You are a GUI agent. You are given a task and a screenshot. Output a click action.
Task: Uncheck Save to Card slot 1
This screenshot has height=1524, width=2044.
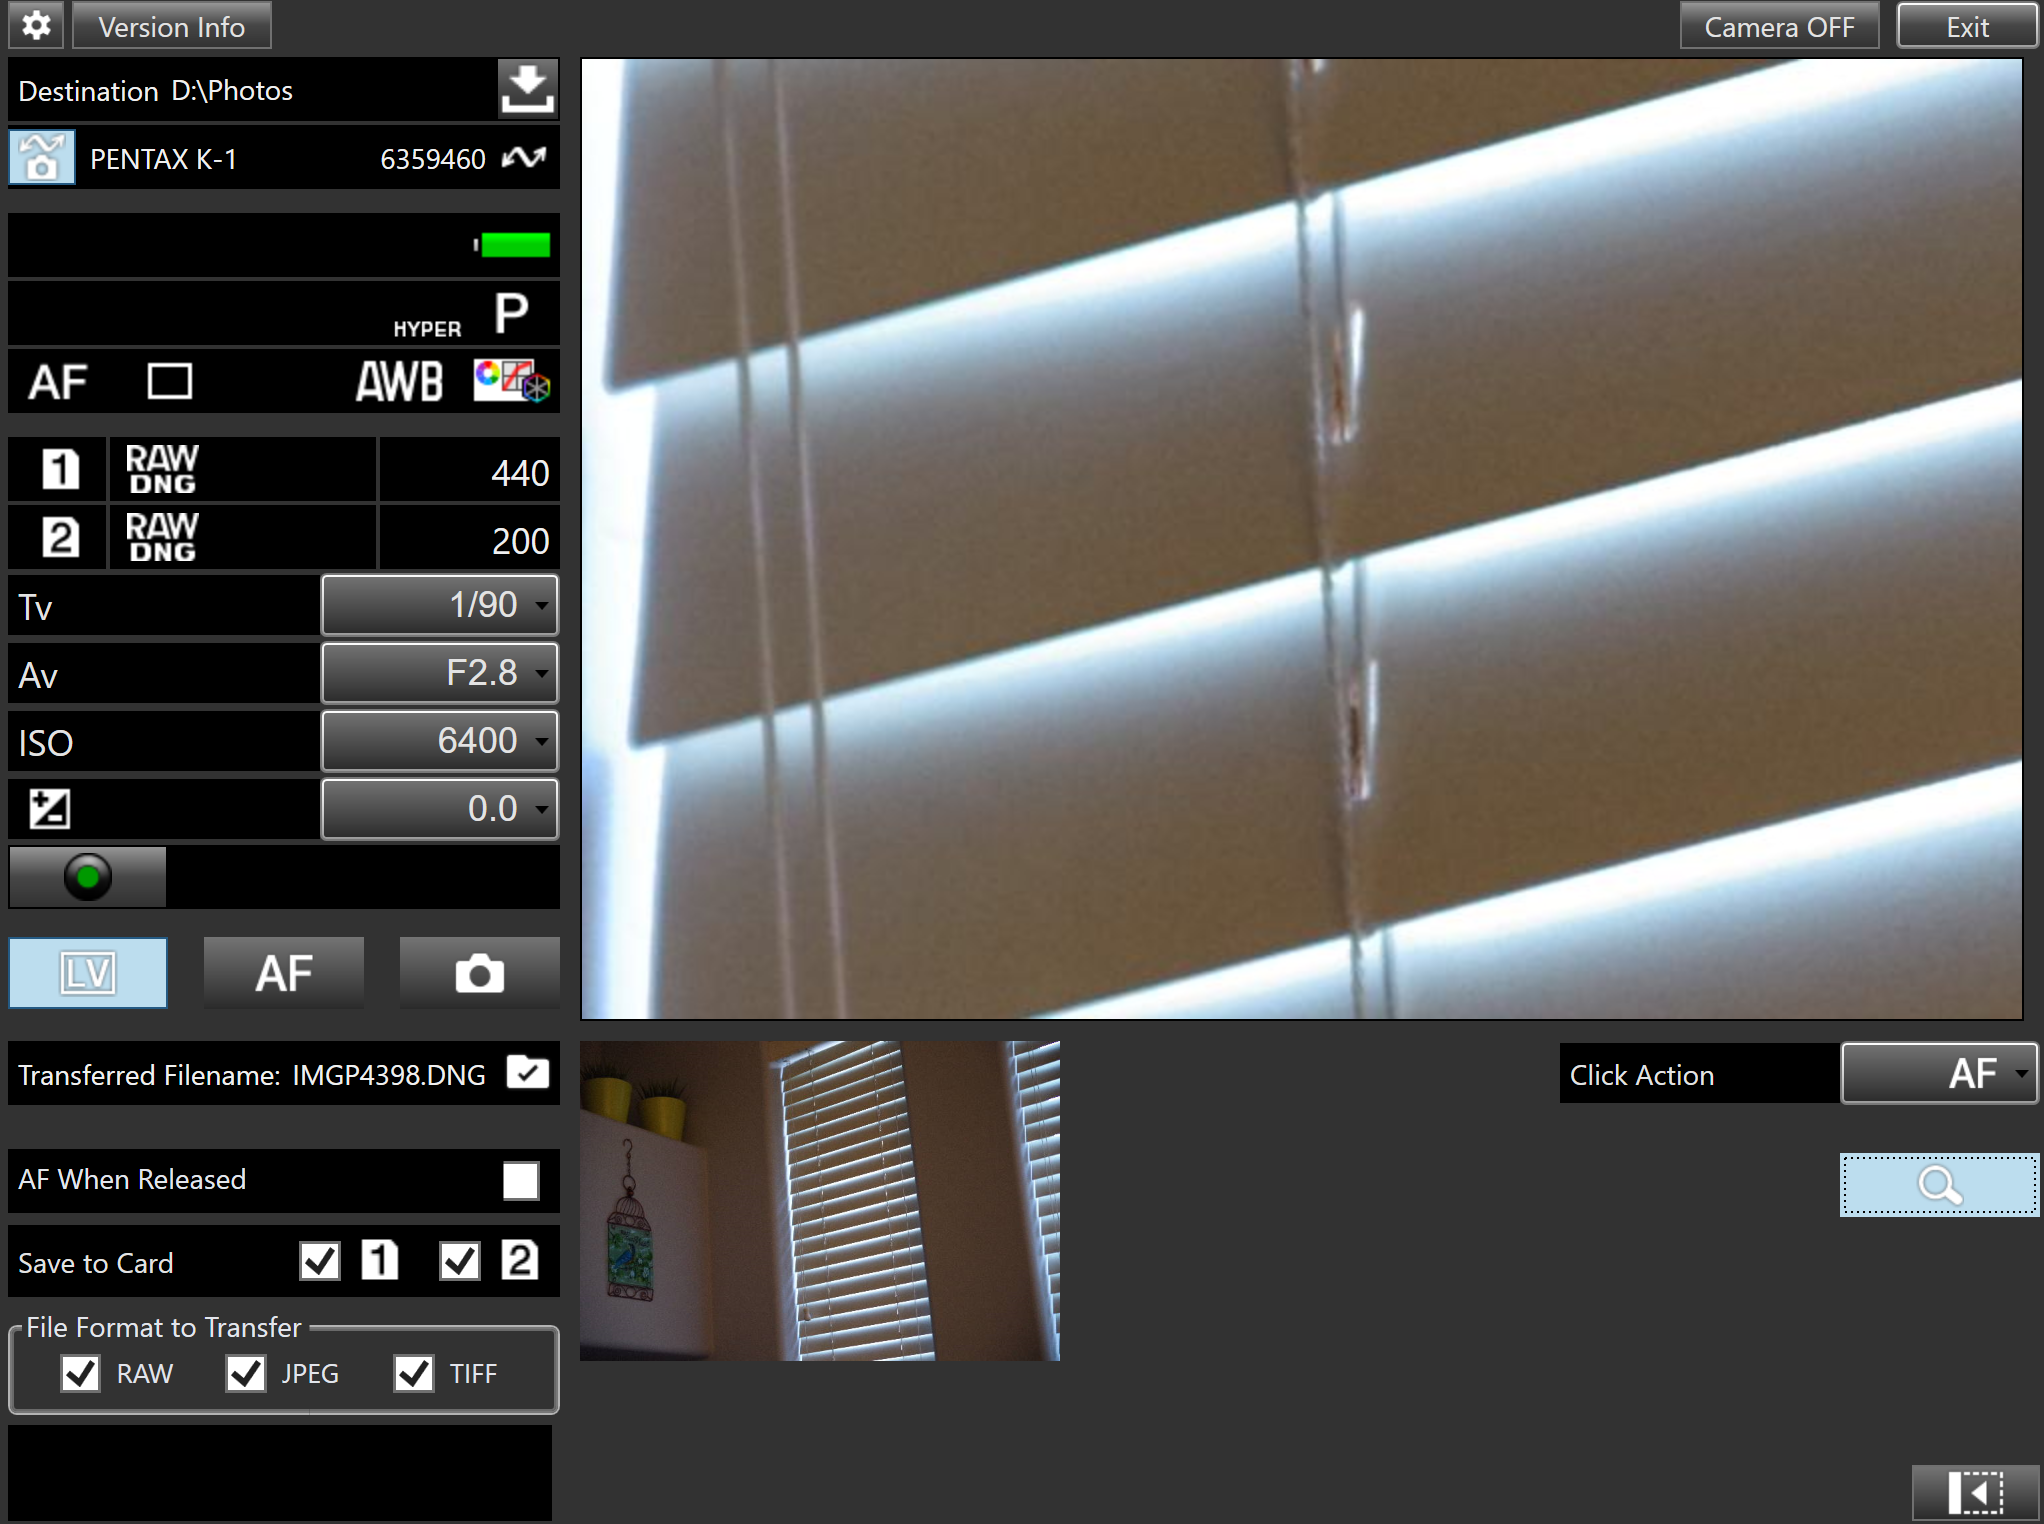tap(320, 1261)
